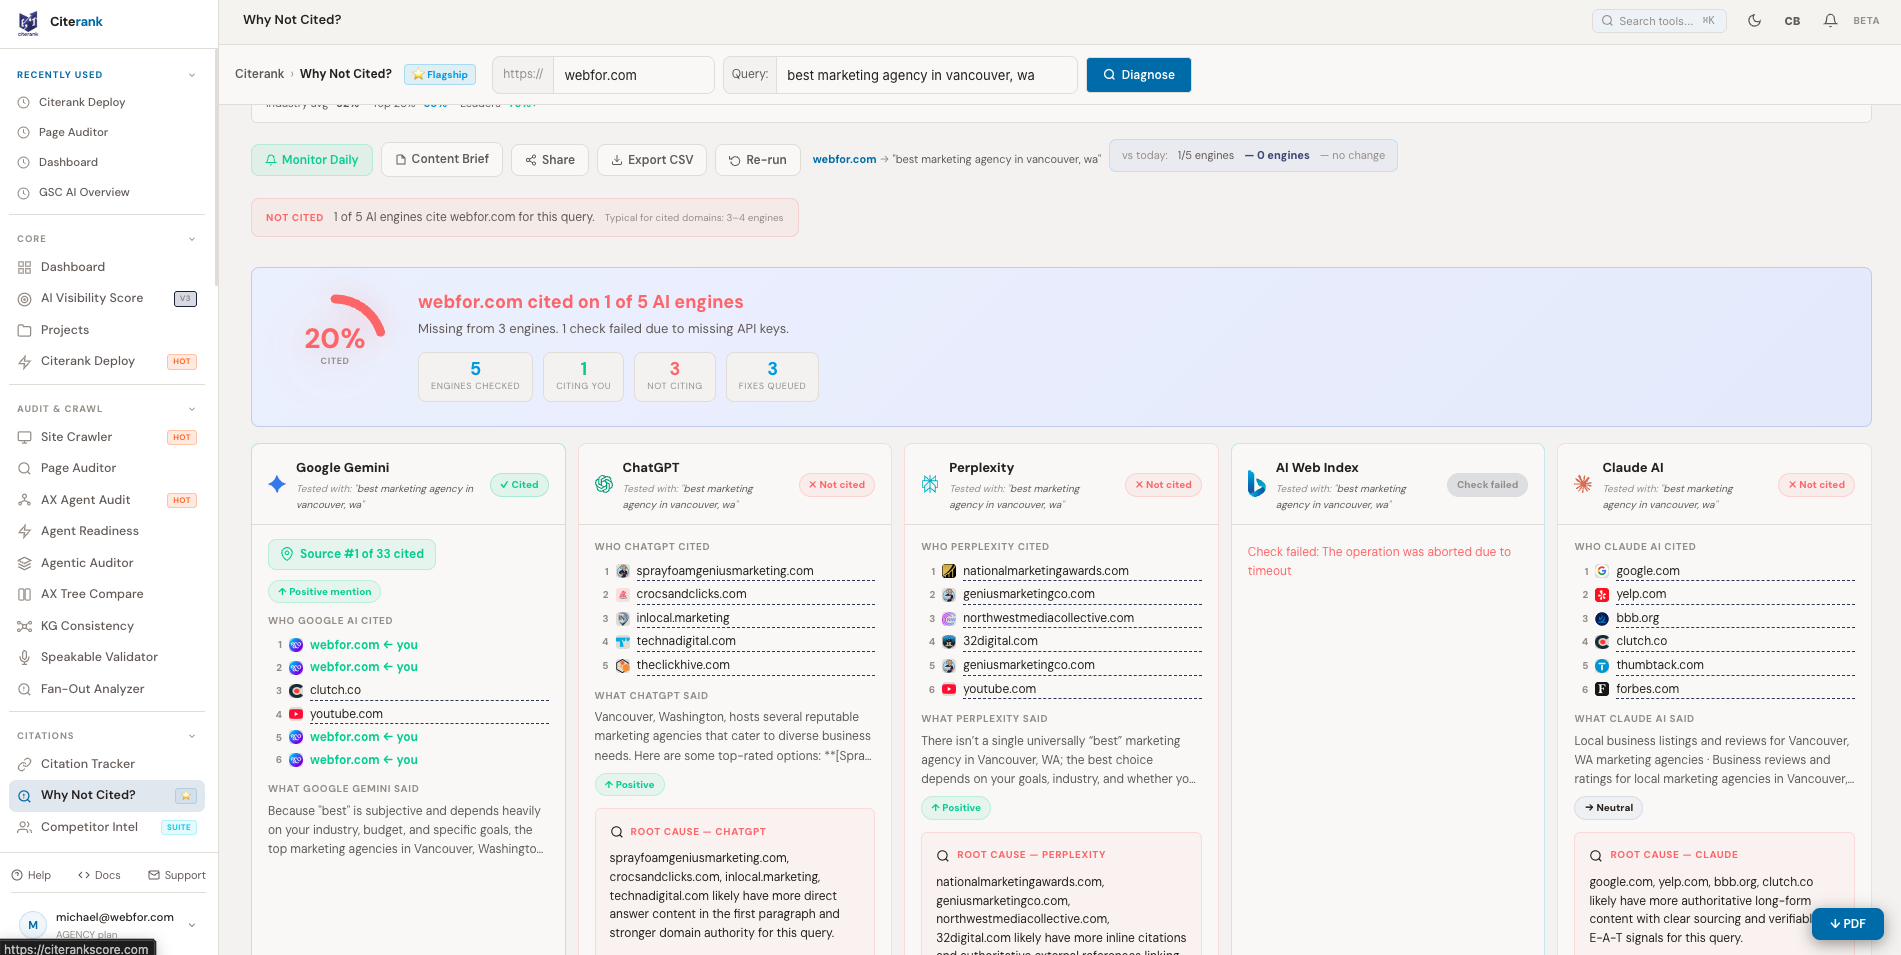Viewport: 1901px width, 955px height.
Task: Click the Engines Checked stat card
Action: point(475,377)
